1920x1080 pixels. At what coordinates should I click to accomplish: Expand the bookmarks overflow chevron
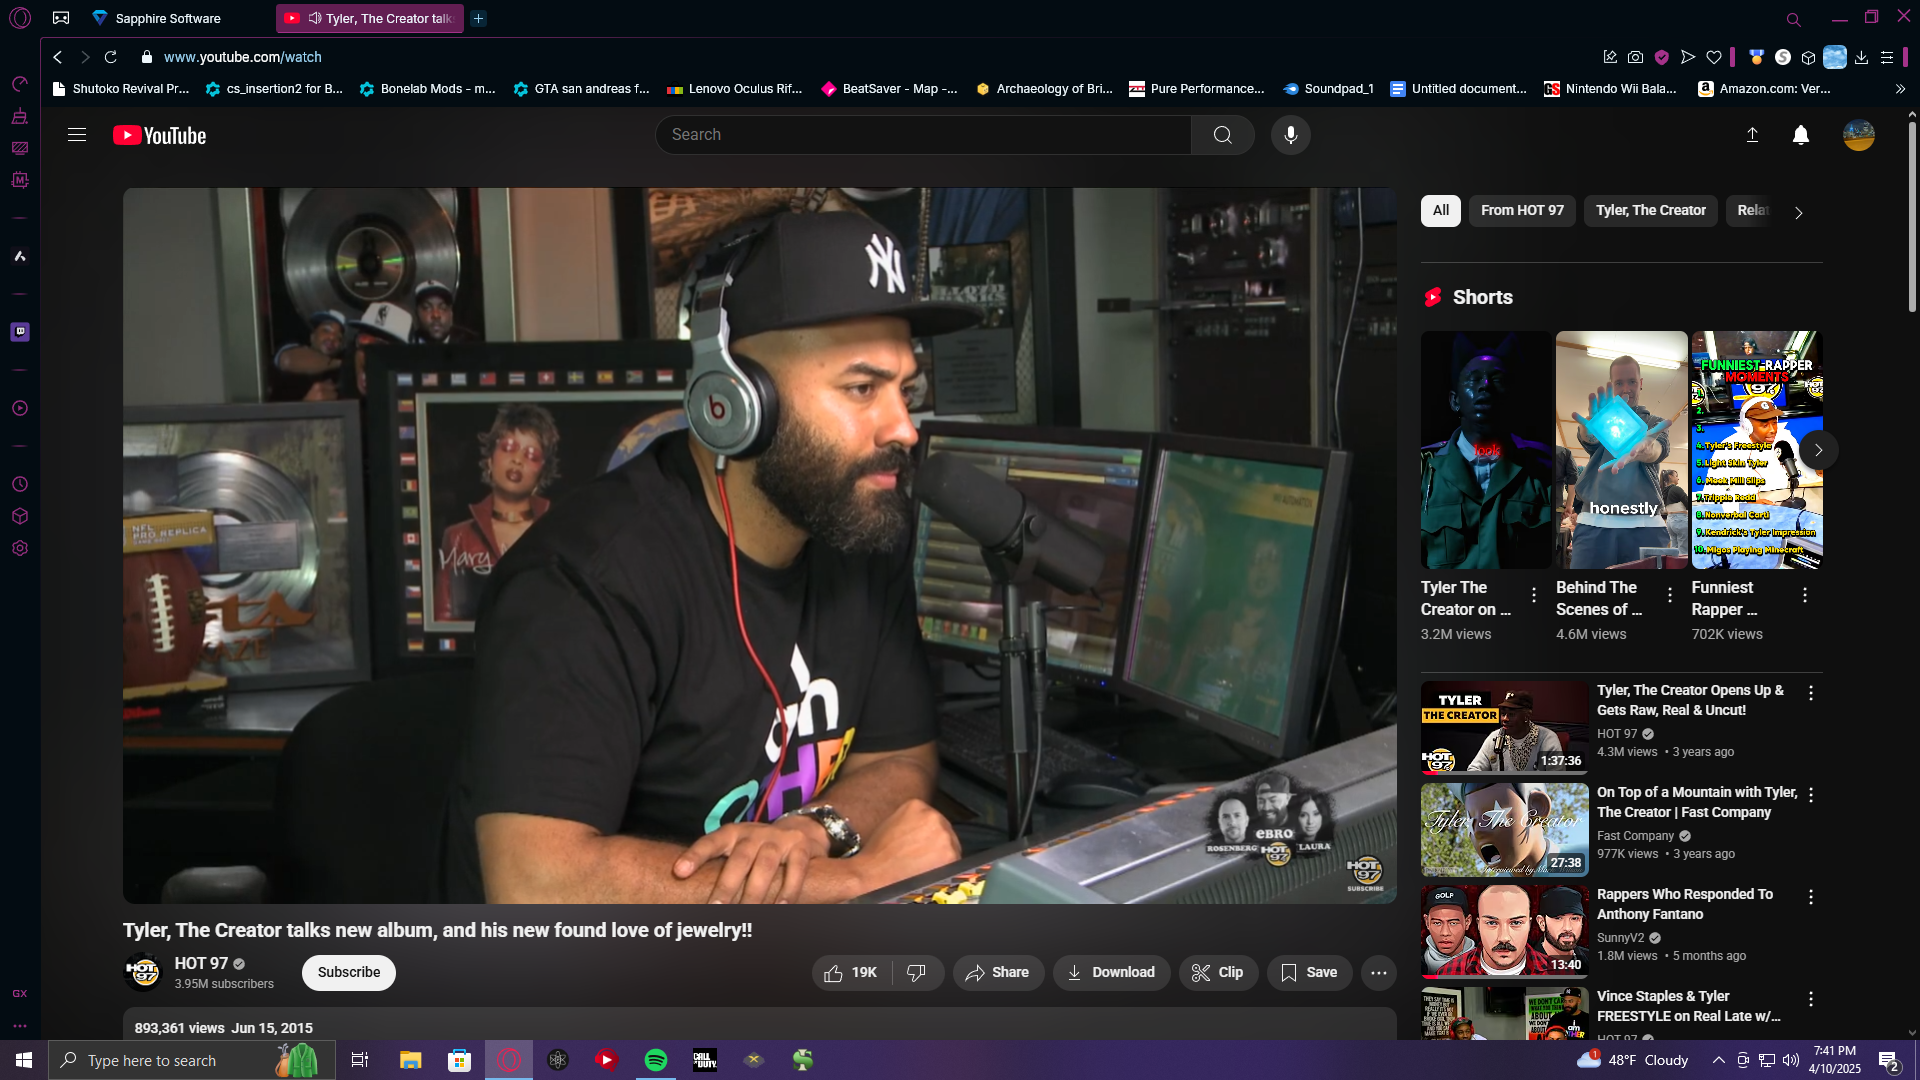point(1900,89)
